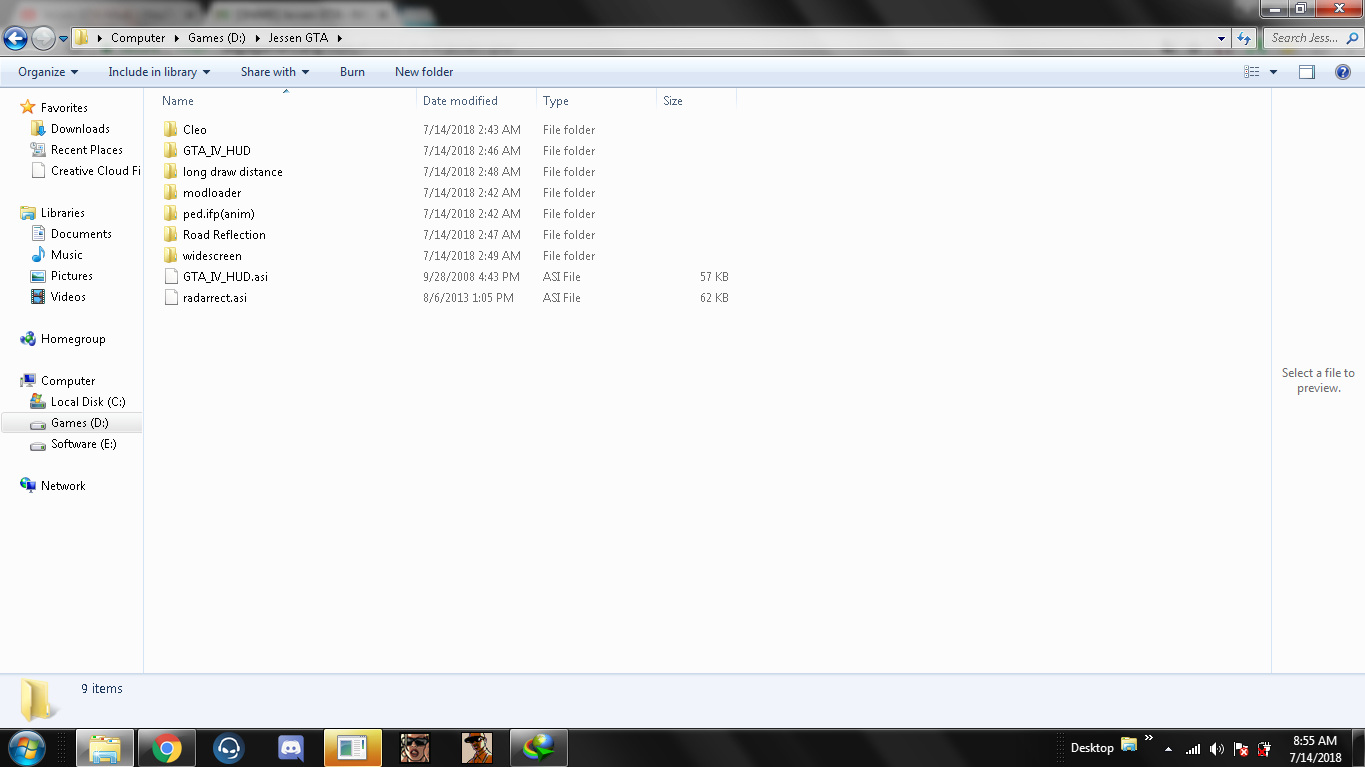Image resolution: width=1365 pixels, height=767 pixels.
Task: Click the taskbar clock showing 8:55 AM
Action: pyautogui.click(x=1315, y=749)
